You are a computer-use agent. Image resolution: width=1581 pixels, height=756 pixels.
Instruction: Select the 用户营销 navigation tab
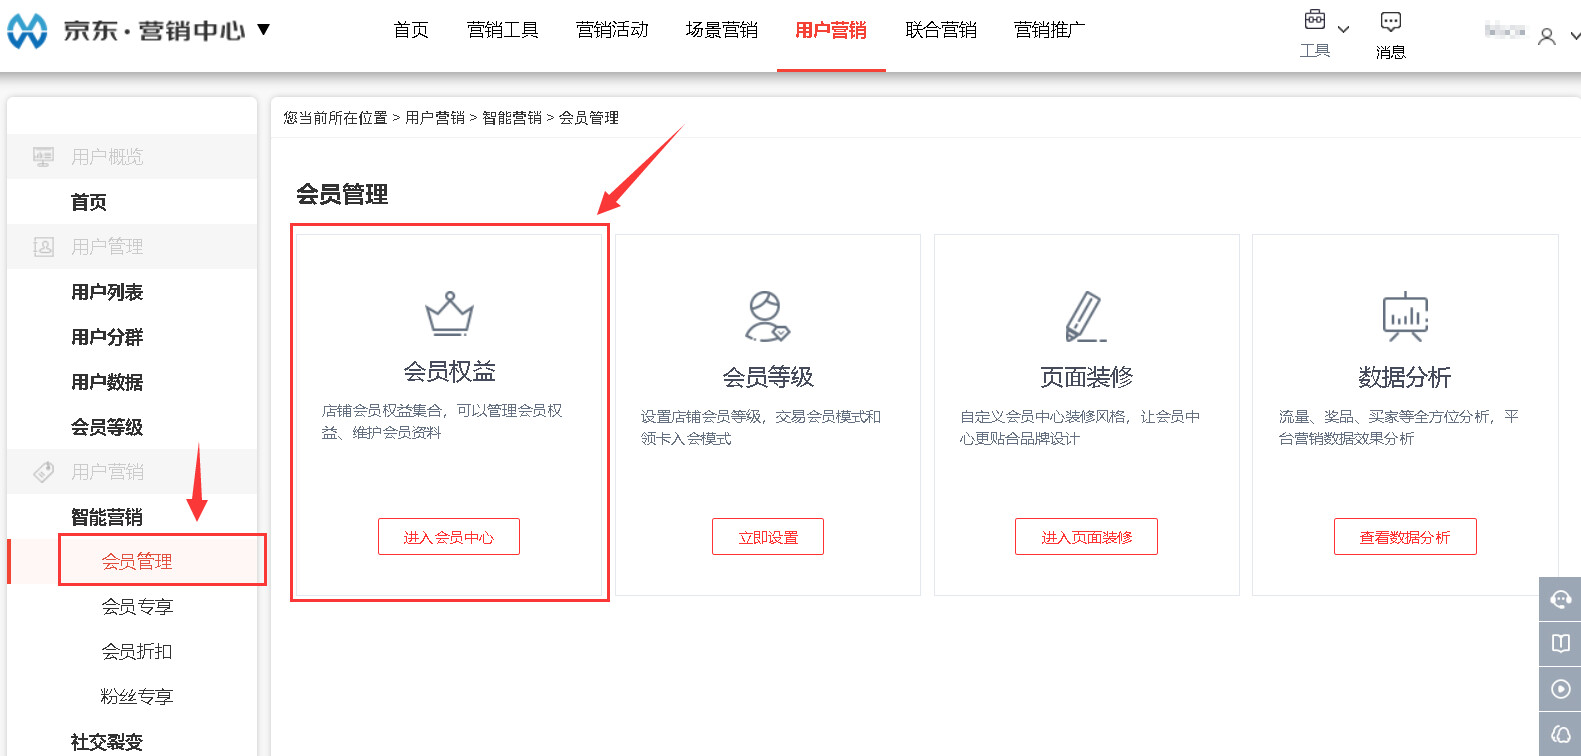point(831,30)
